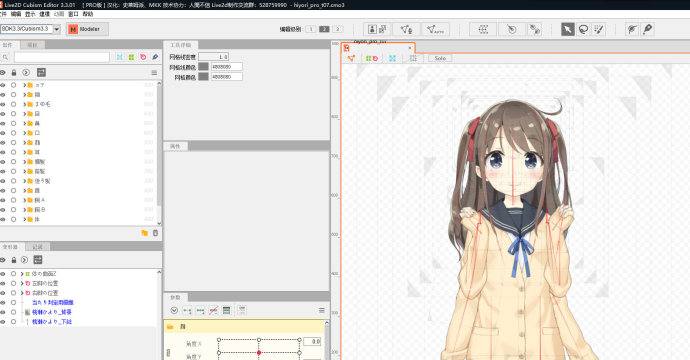The width and height of the screenshot is (690, 360).
Task: Toggle visibility of 腕 A folder
Action: (x=3, y=200)
